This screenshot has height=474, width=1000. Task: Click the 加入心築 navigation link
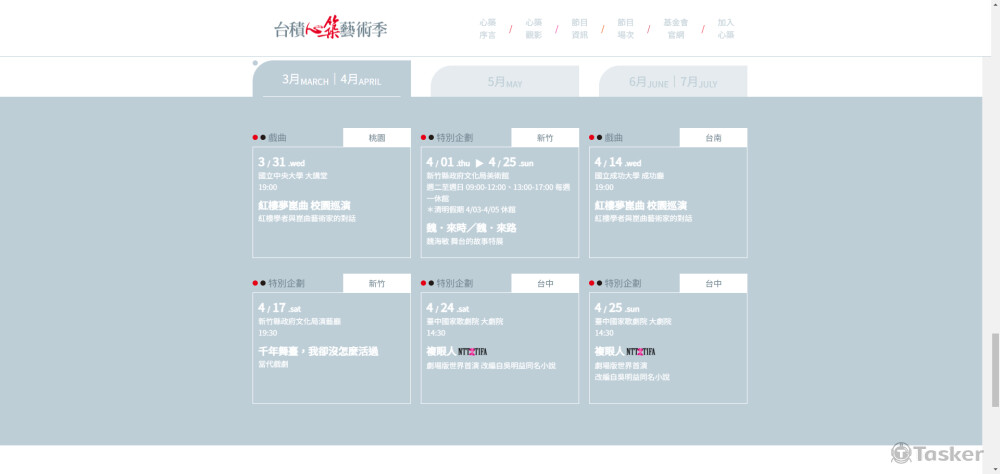(x=725, y=28)
